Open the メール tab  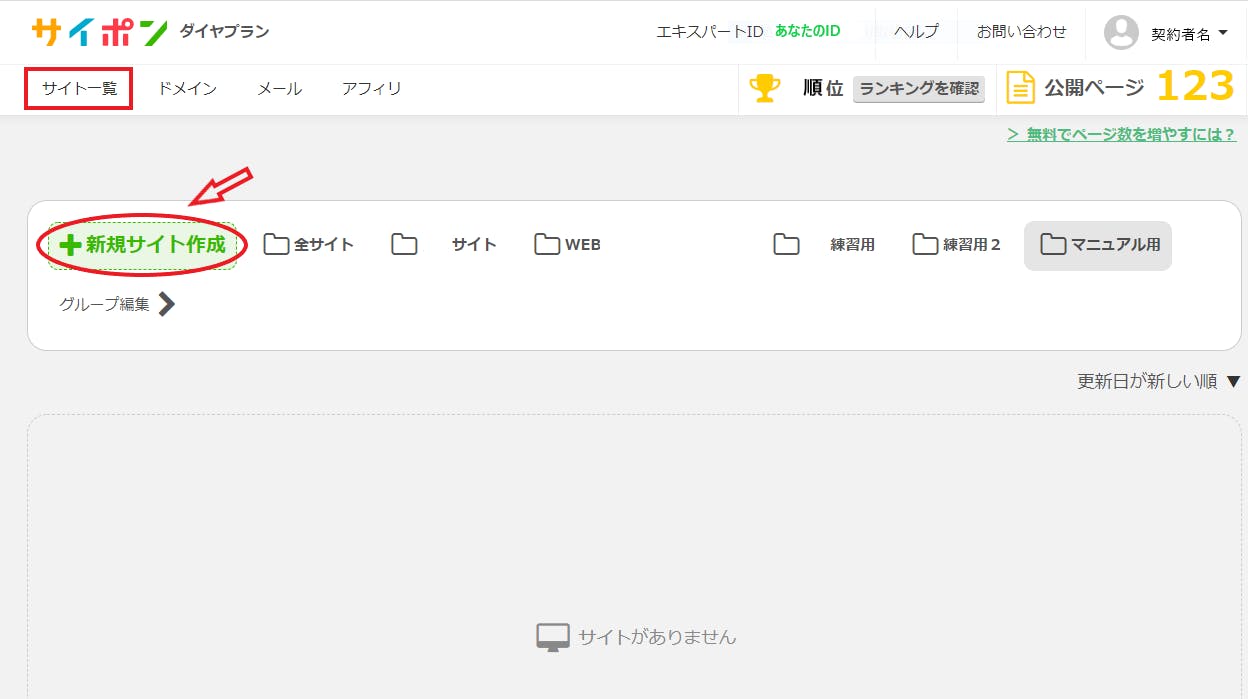279,88
